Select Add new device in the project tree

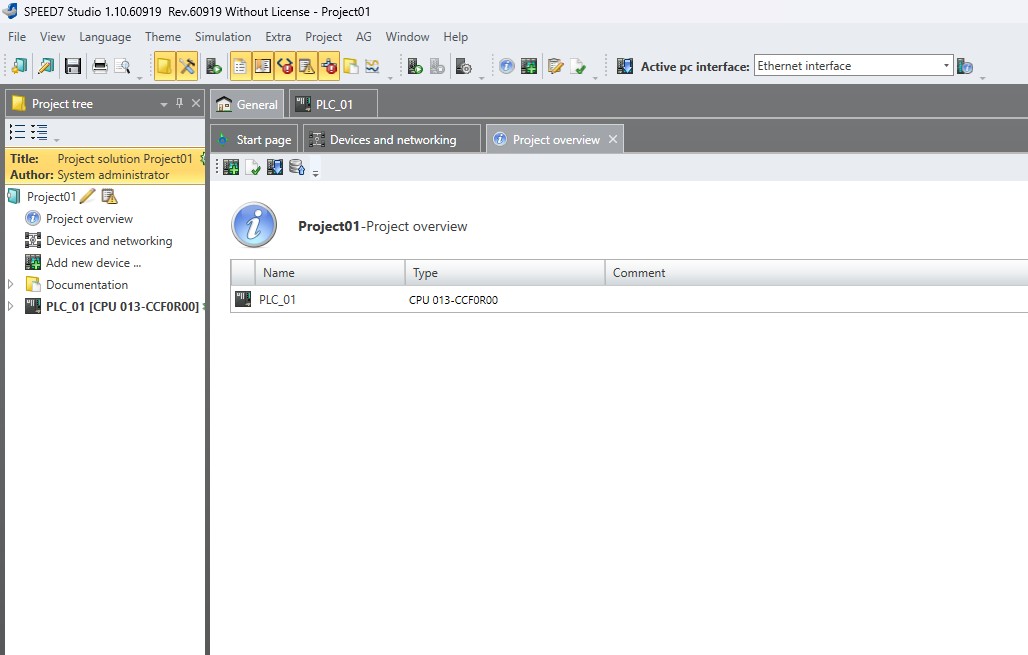click(94, 262)
